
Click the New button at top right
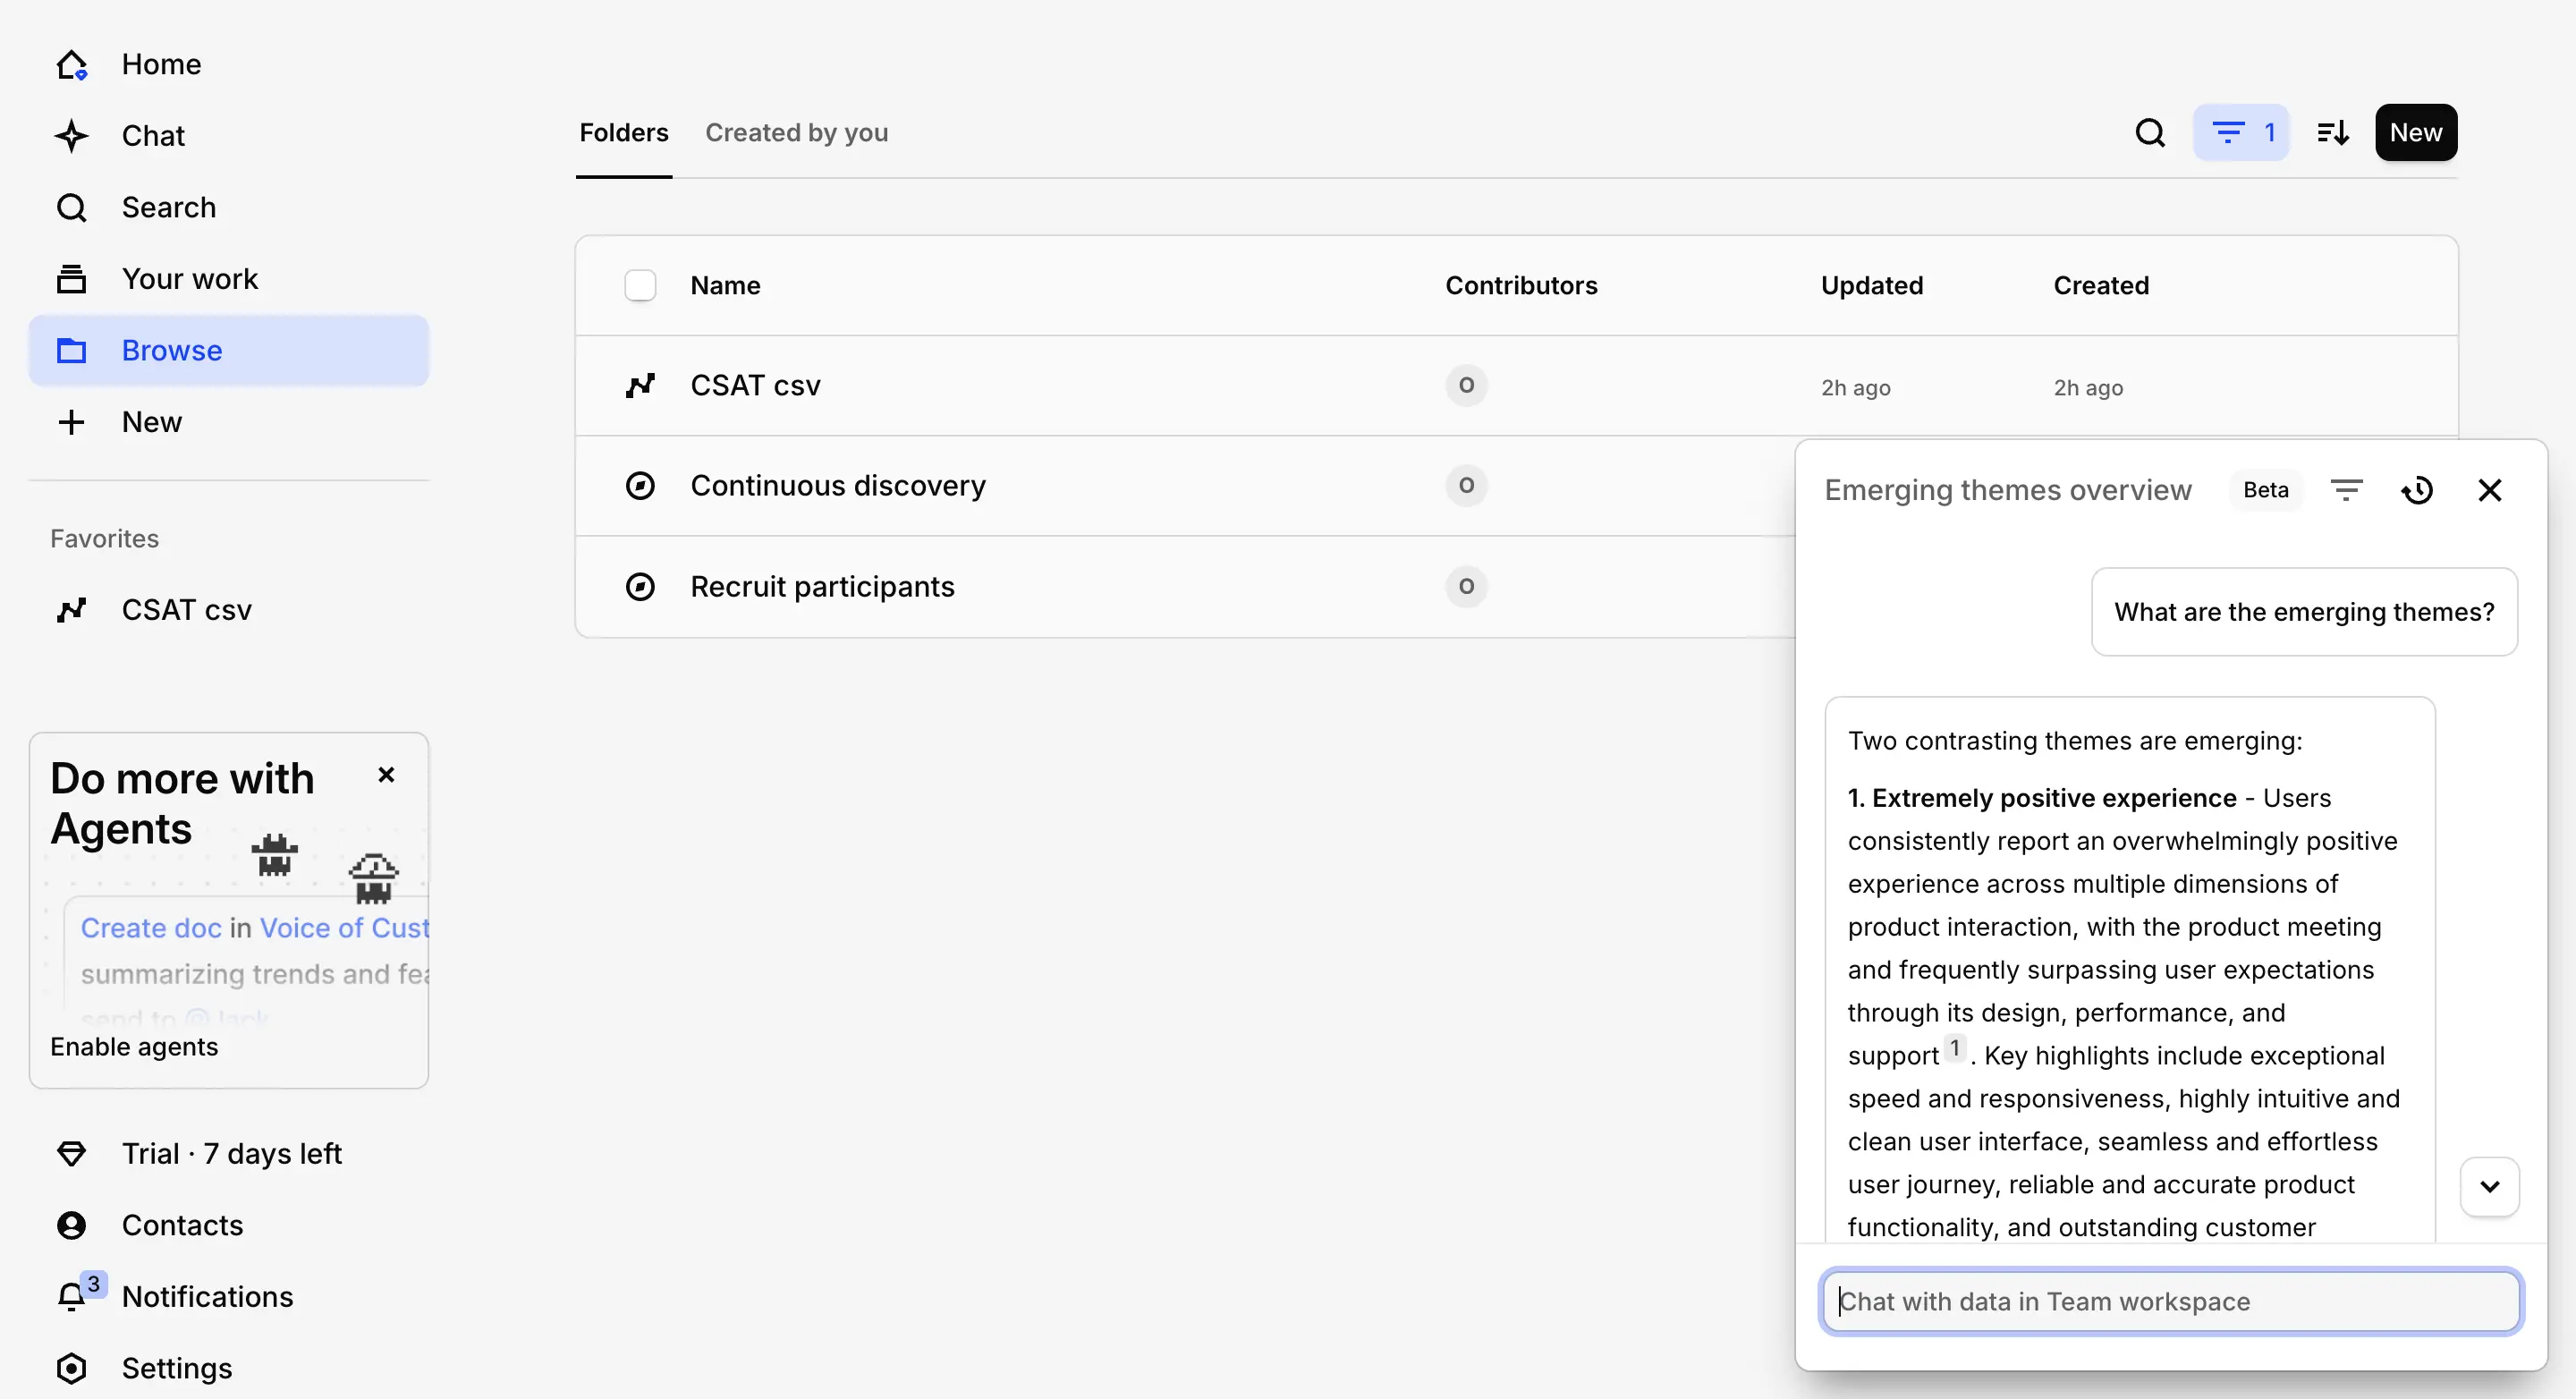2415,132
